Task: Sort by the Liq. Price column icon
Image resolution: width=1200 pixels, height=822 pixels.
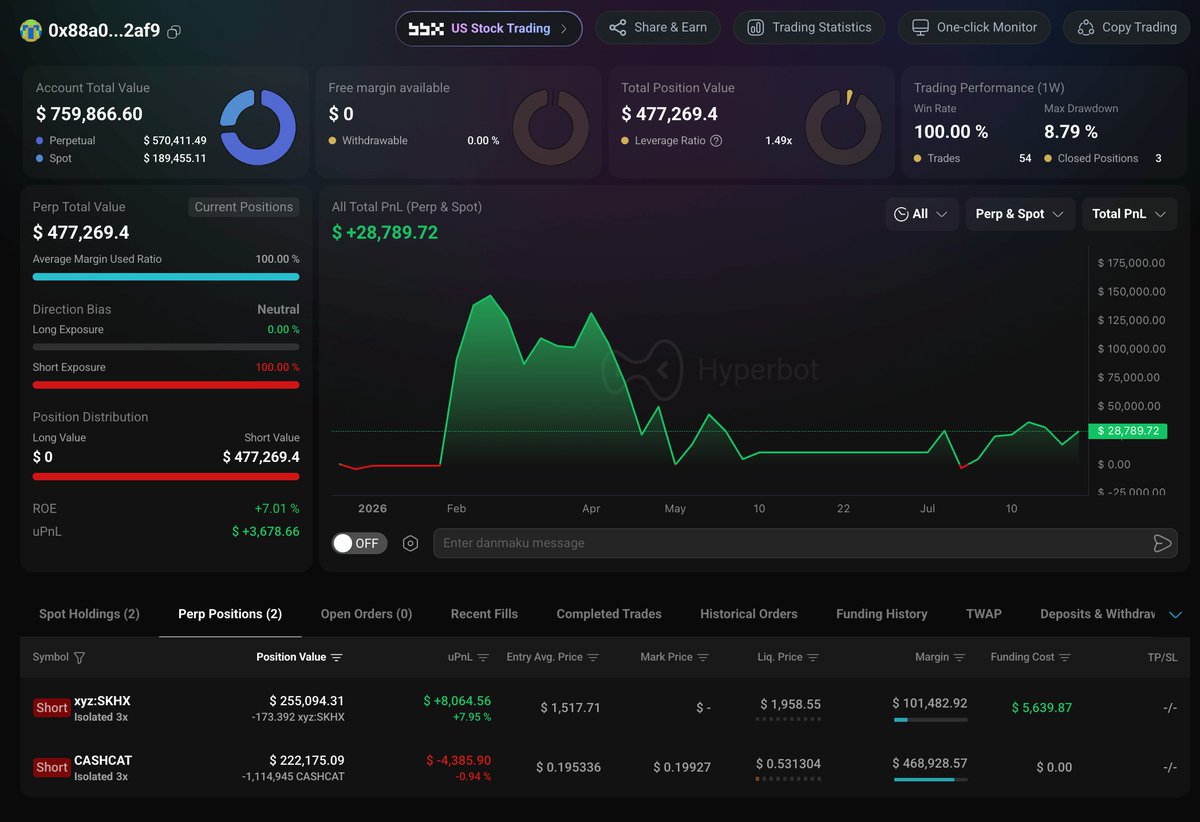Action: (813, 657)
